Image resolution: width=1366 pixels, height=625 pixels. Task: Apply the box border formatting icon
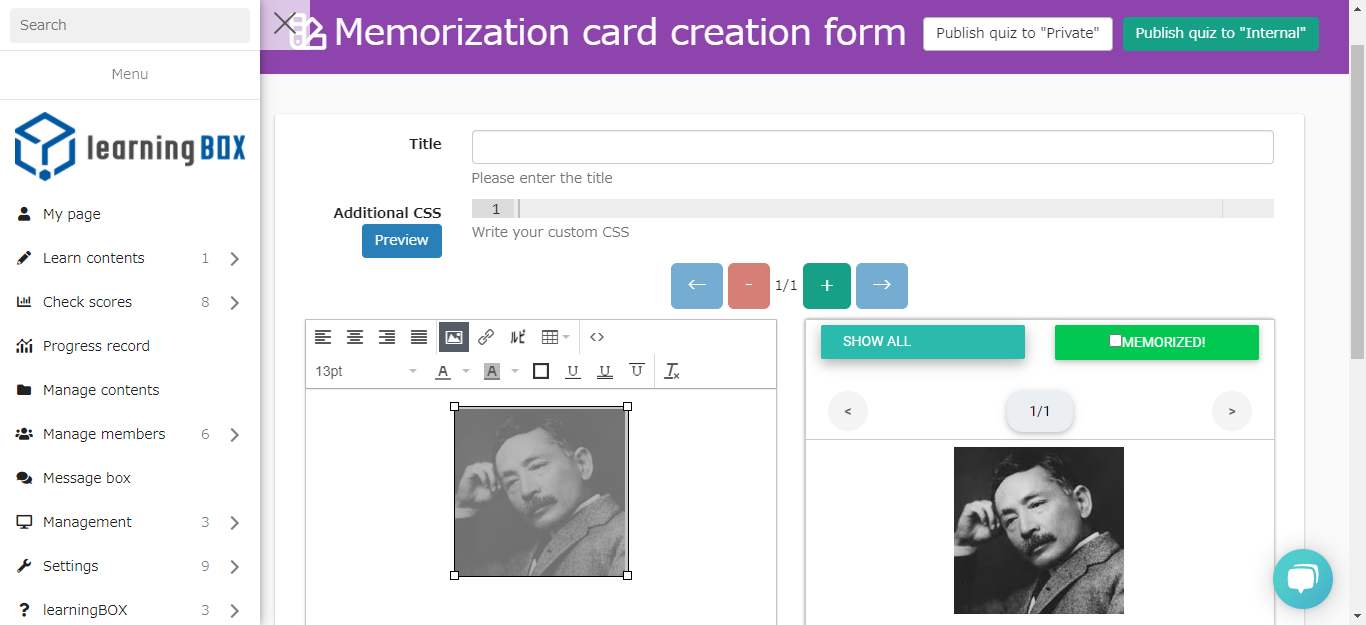click(x=541, y=371)
